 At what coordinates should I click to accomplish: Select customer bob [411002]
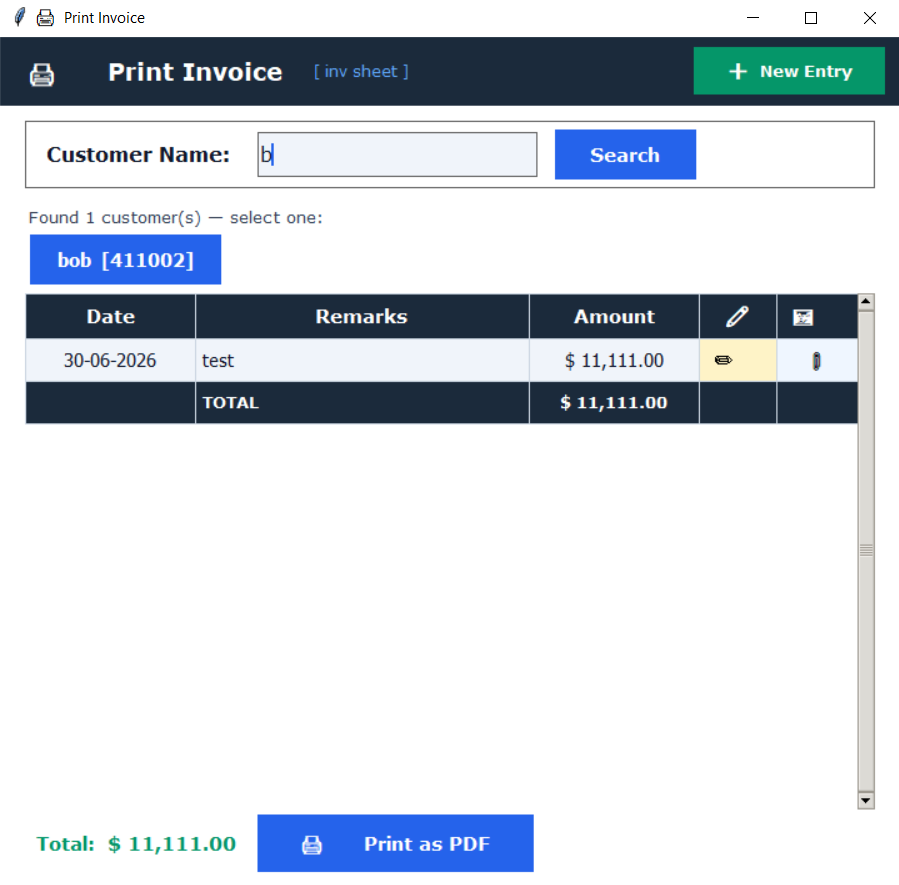click(x=126, y=260)
